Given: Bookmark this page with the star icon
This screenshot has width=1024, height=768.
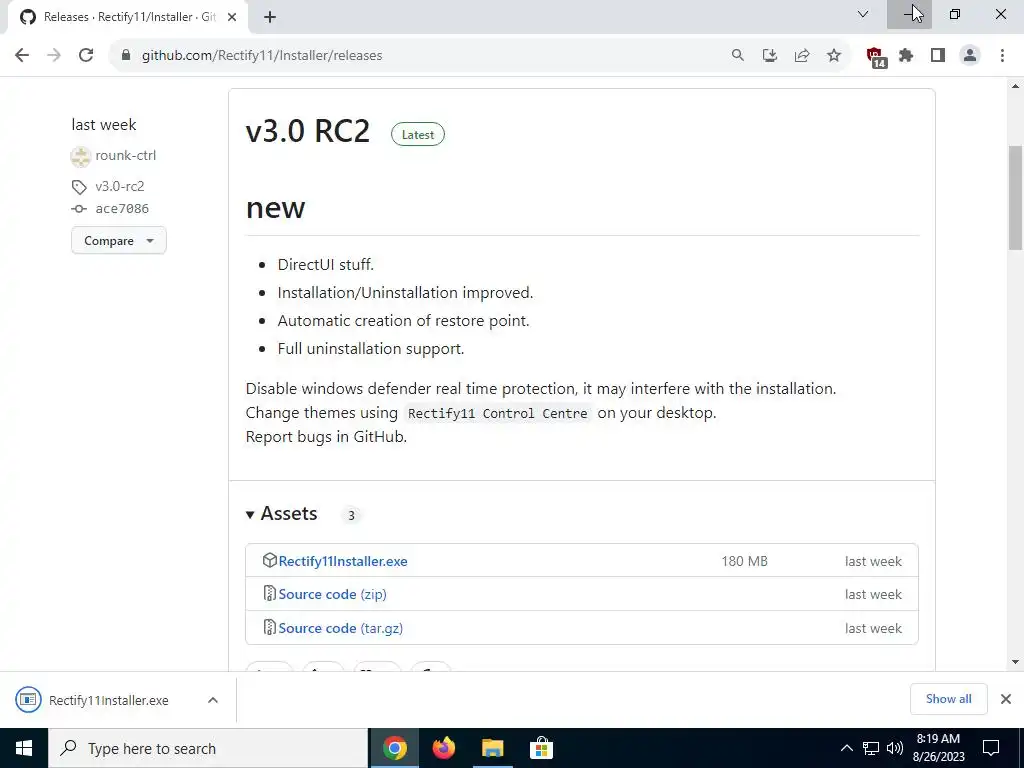Looking at the screenshot, I should point(834,56).
